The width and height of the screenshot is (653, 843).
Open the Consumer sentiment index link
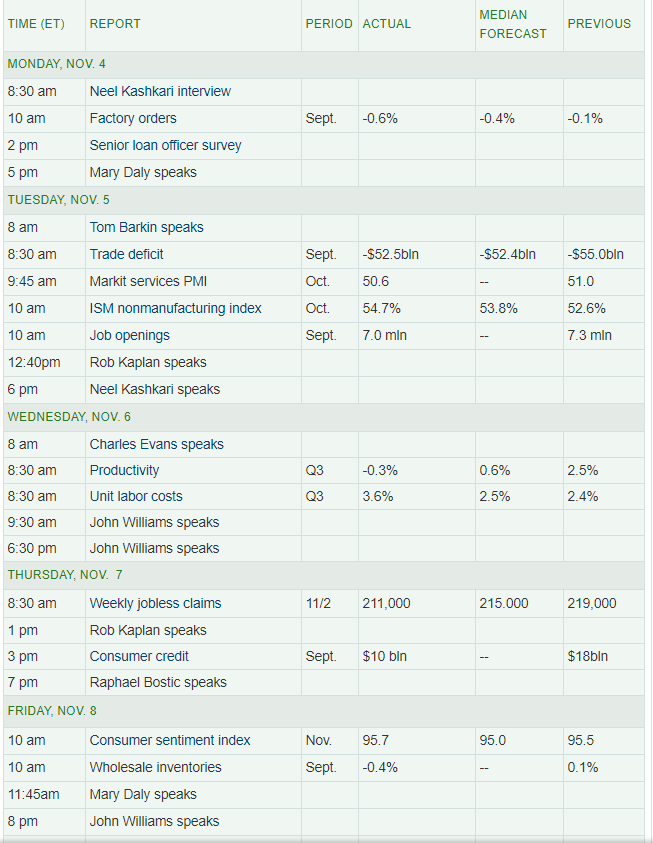(170, 740)
